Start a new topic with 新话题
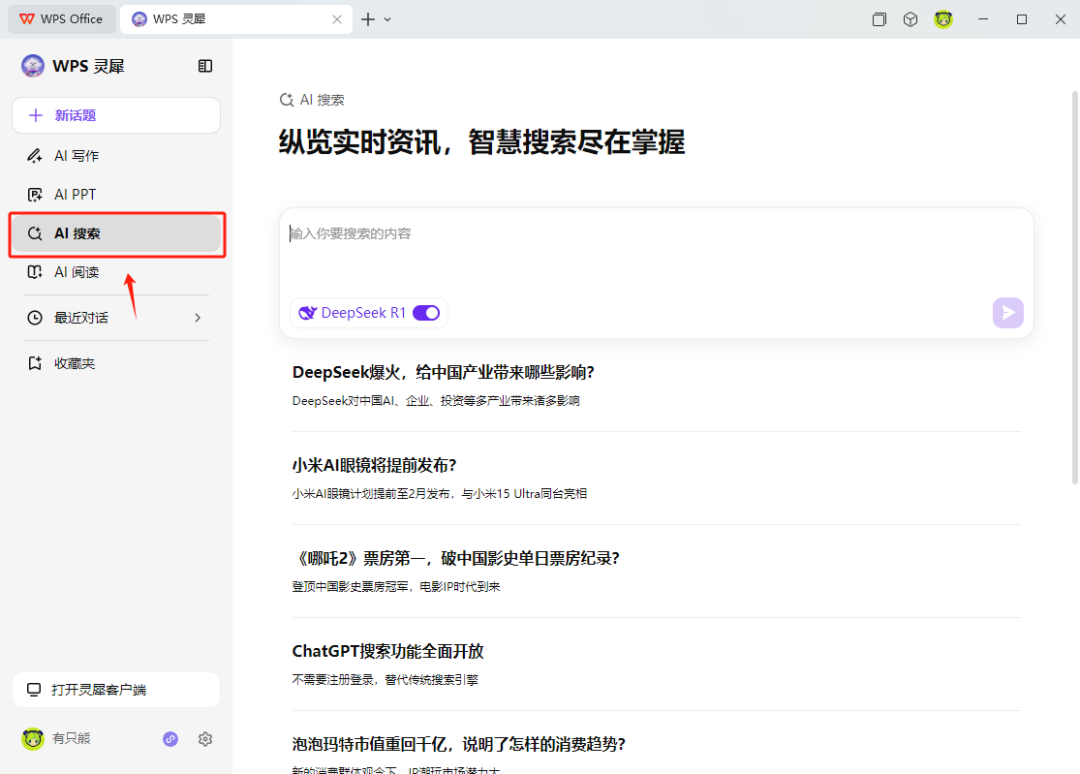The width and height of the screenshot is (1080, 774). (116, 115)
